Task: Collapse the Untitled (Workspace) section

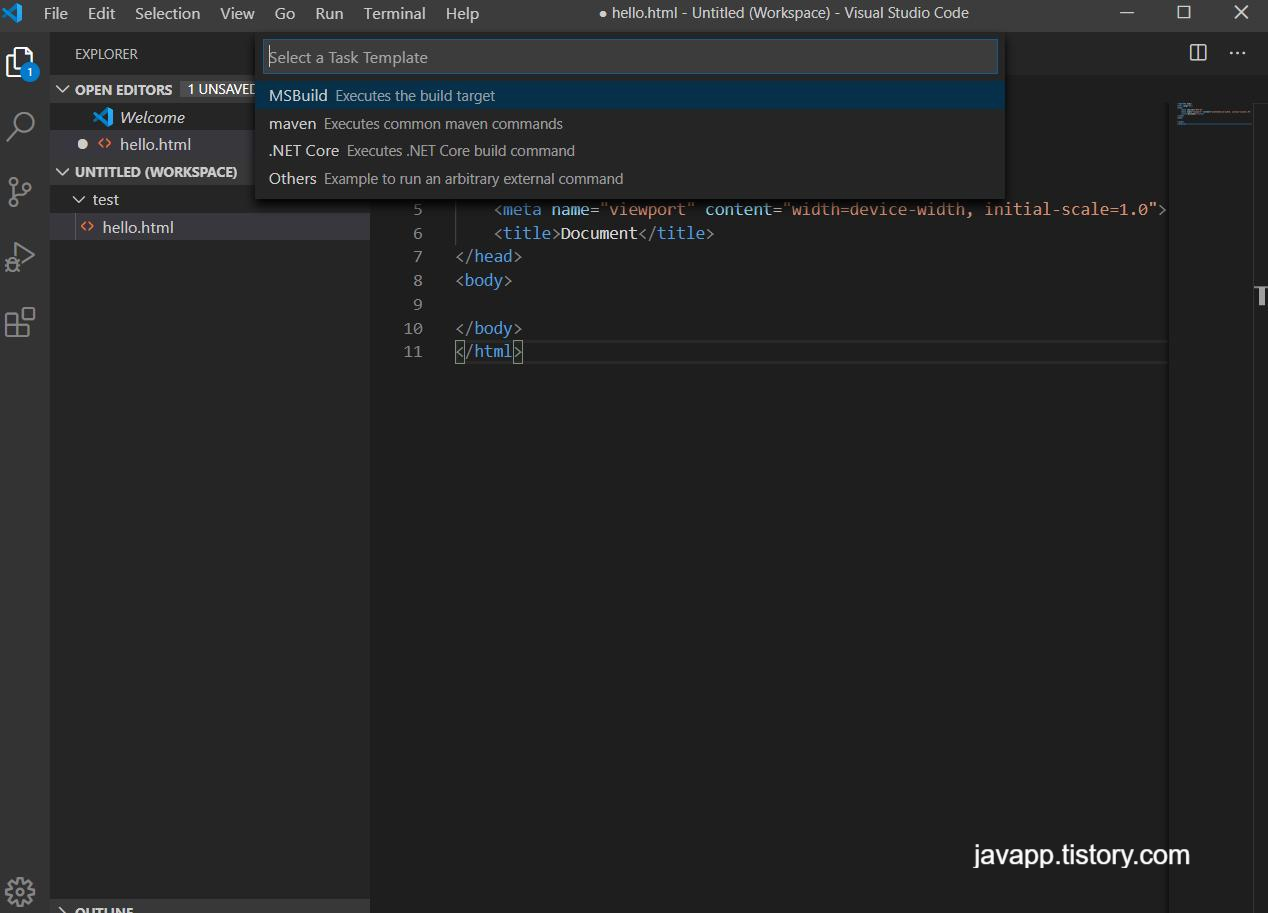Action: pos(64,172)
